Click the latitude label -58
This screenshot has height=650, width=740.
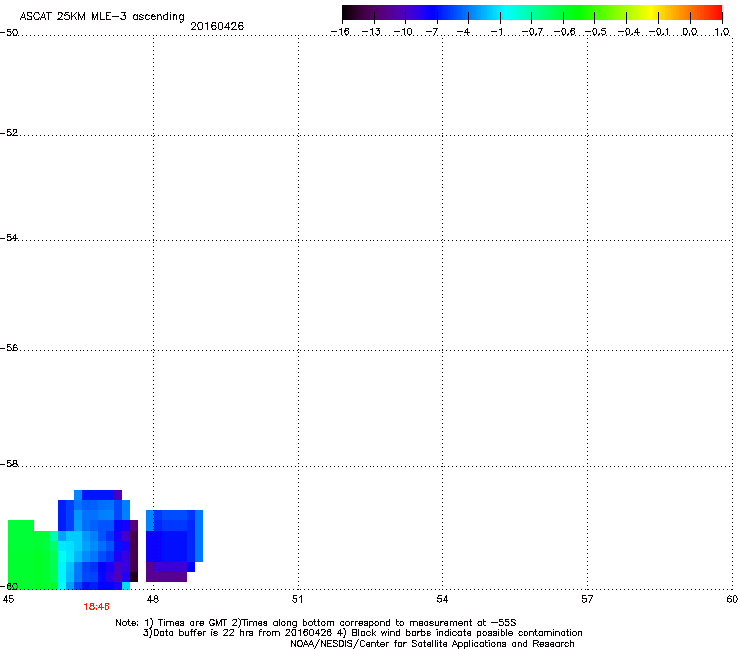pyautogui.click(x=9, y=464)
